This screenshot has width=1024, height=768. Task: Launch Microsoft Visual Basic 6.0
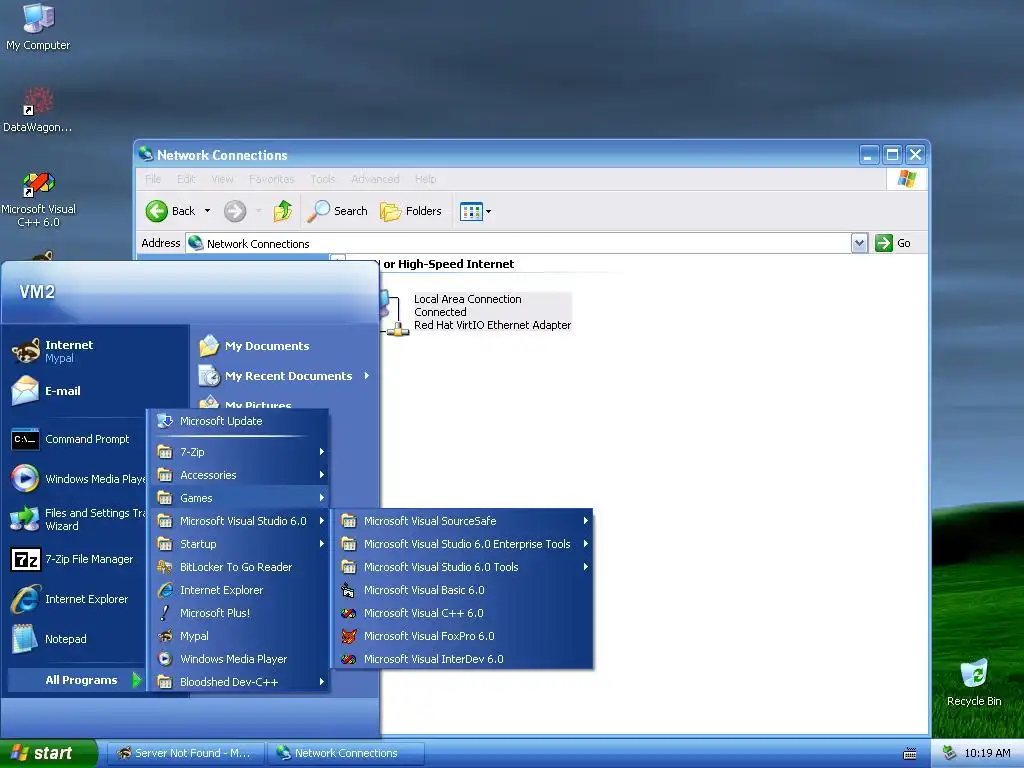coord(464,590)
